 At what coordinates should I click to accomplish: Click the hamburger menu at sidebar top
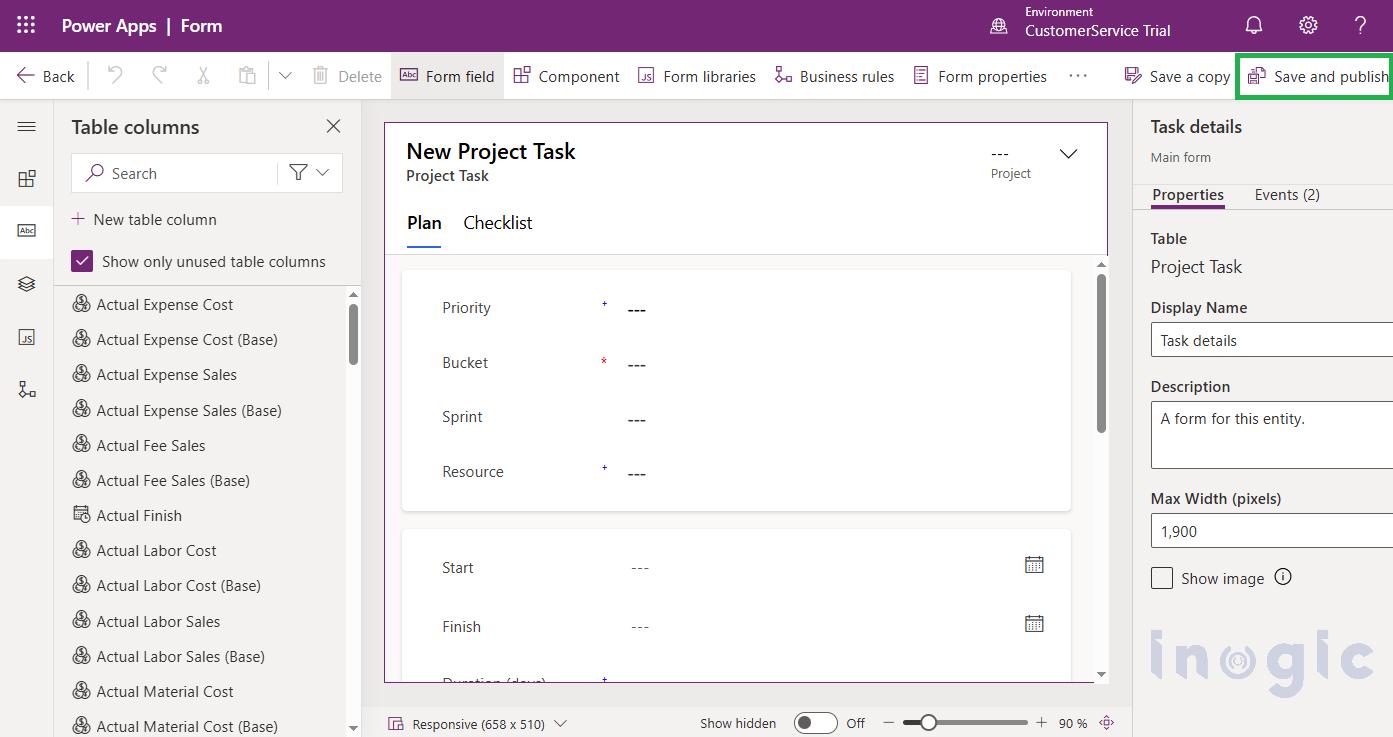click(x=26, y=126)
